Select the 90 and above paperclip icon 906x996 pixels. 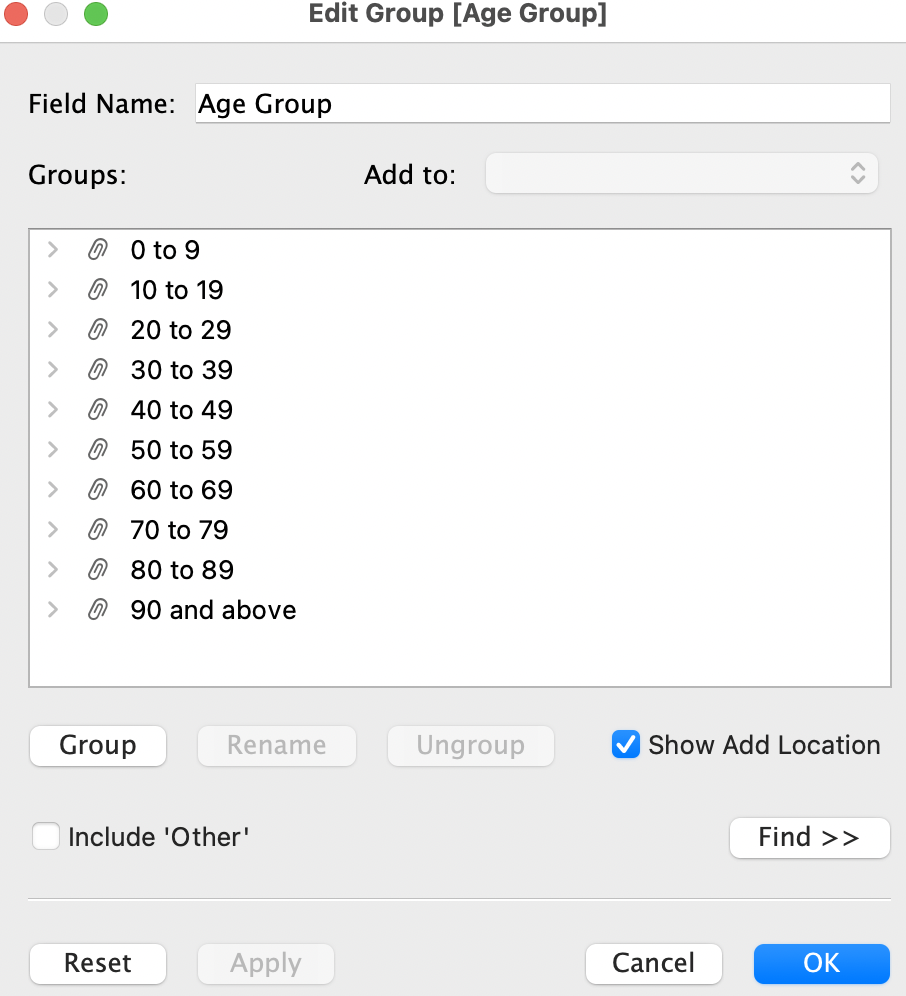click(x=97, y=610)
